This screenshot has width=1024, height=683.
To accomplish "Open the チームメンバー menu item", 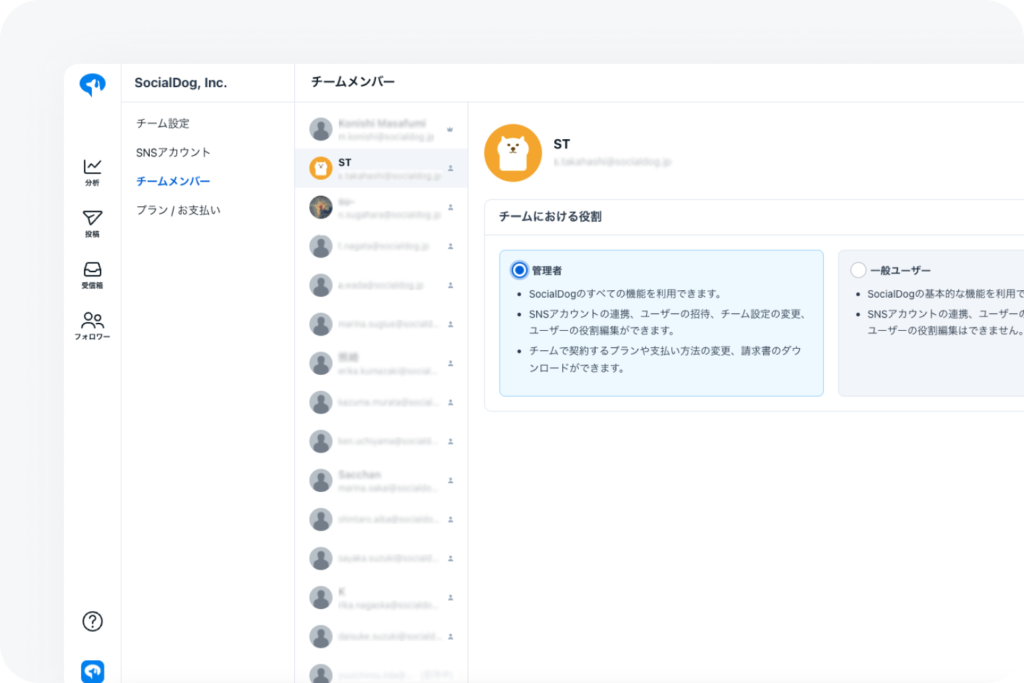I will 174,181.
